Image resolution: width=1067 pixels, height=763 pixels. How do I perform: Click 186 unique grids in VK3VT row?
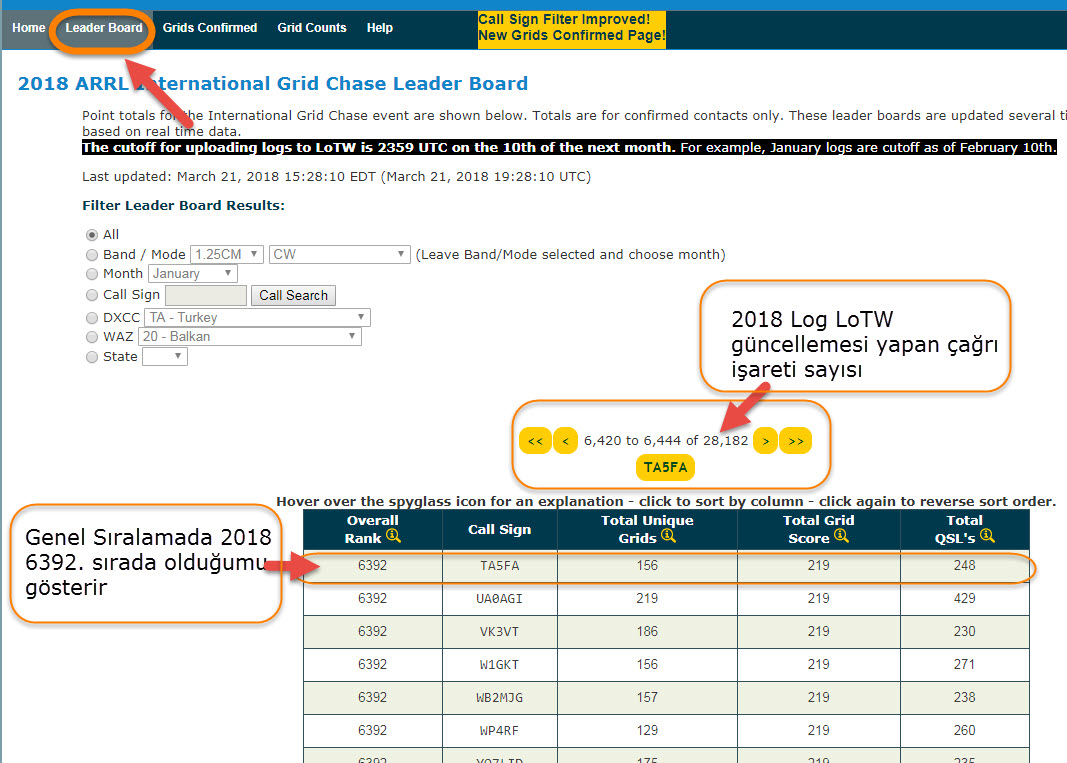(x=647, y=632)
